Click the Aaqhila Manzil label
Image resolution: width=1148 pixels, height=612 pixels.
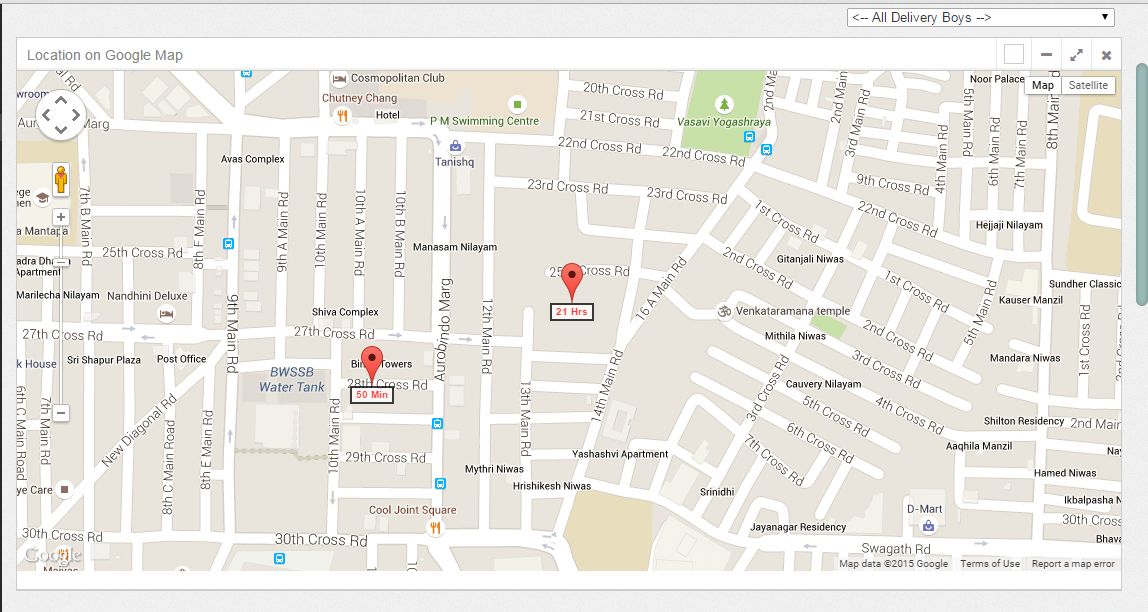(x=979, y=446)
